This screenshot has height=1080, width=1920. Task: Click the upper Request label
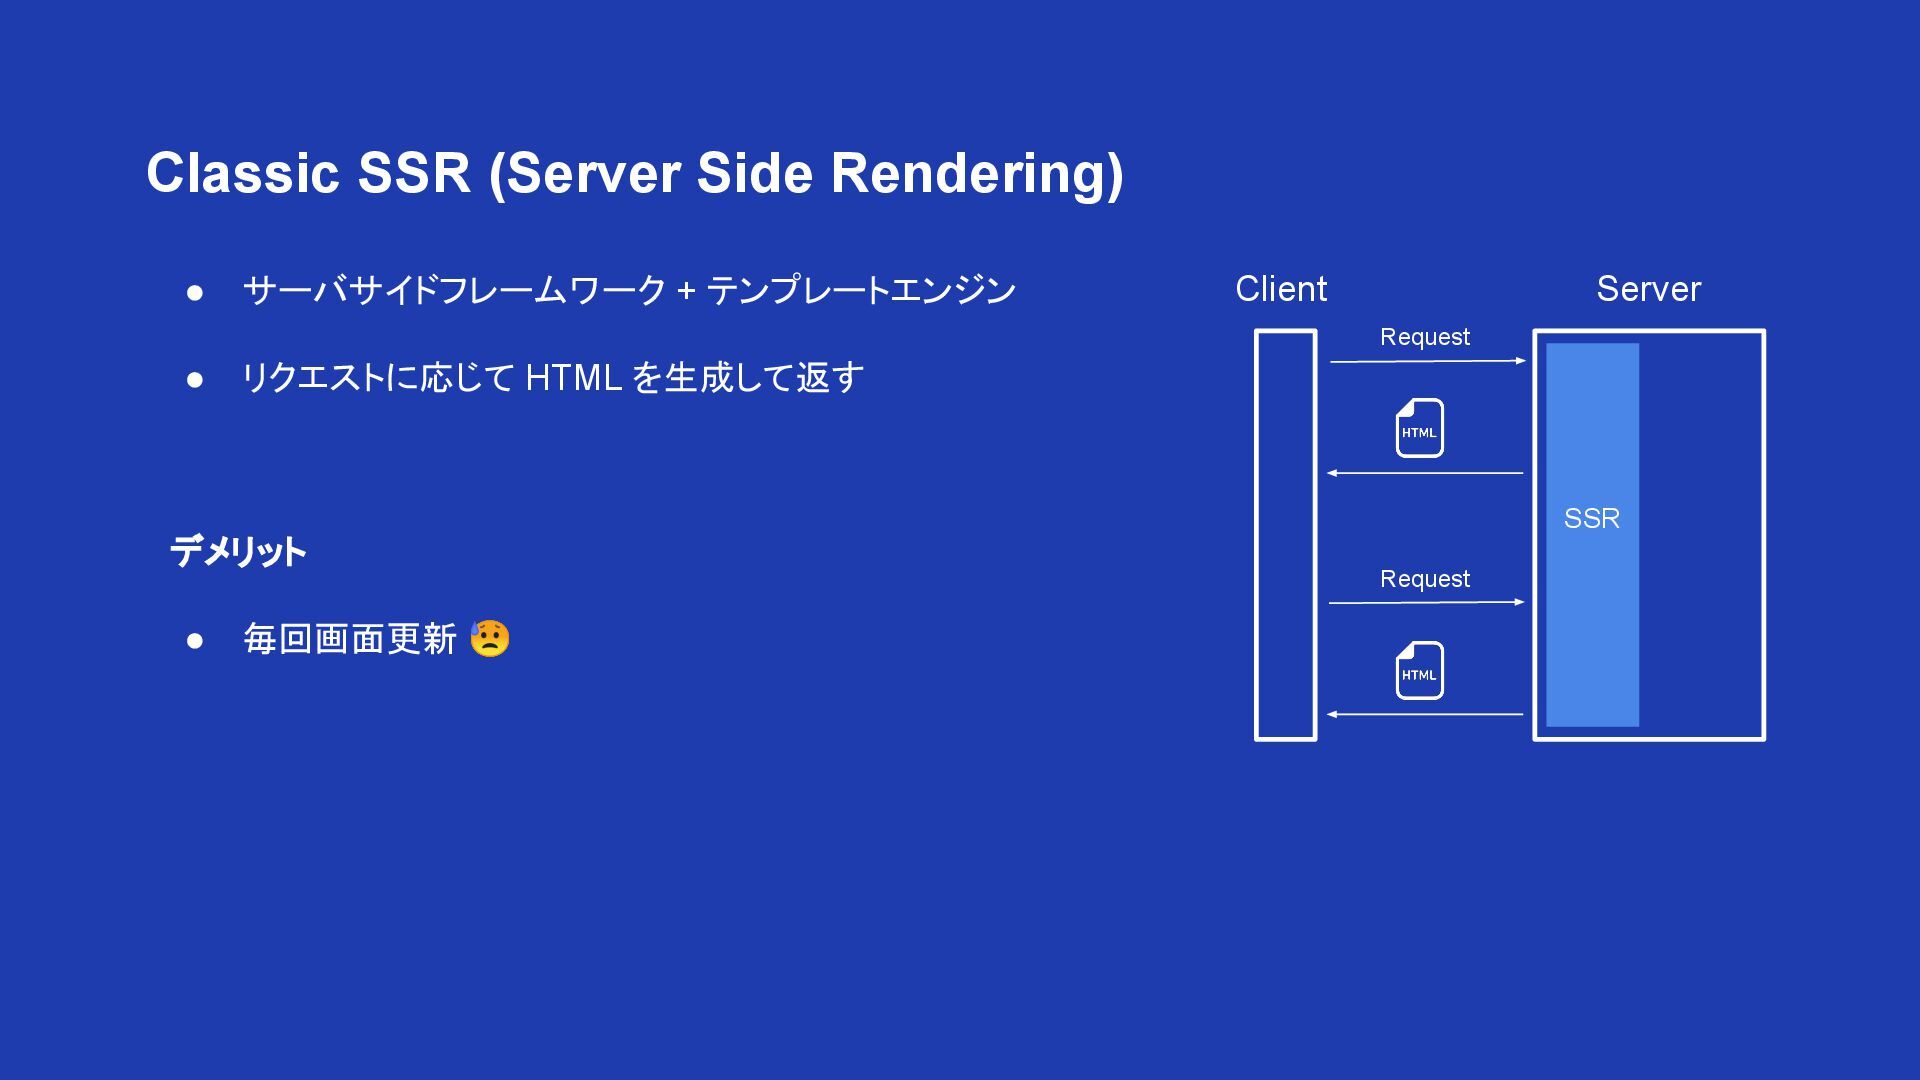1424,337
